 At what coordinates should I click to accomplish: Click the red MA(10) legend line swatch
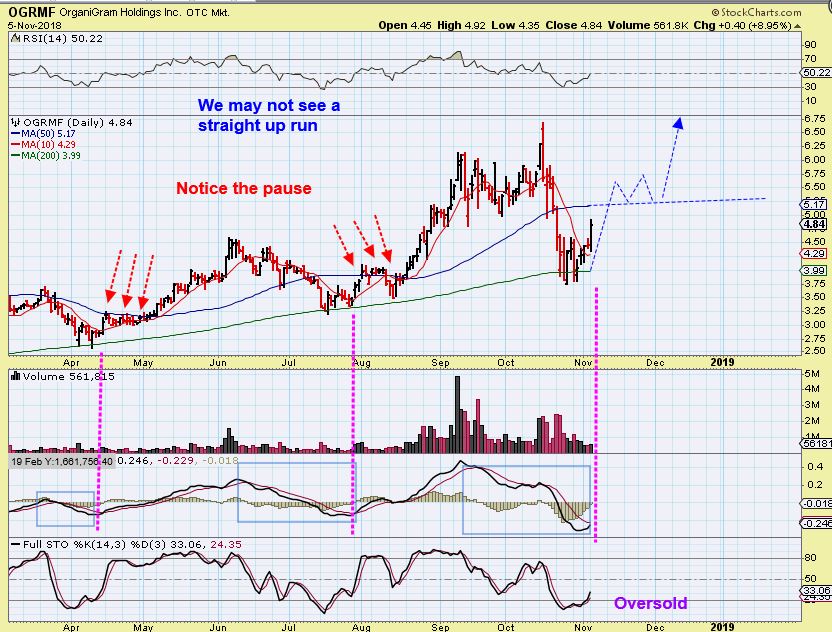pos(16,144)
